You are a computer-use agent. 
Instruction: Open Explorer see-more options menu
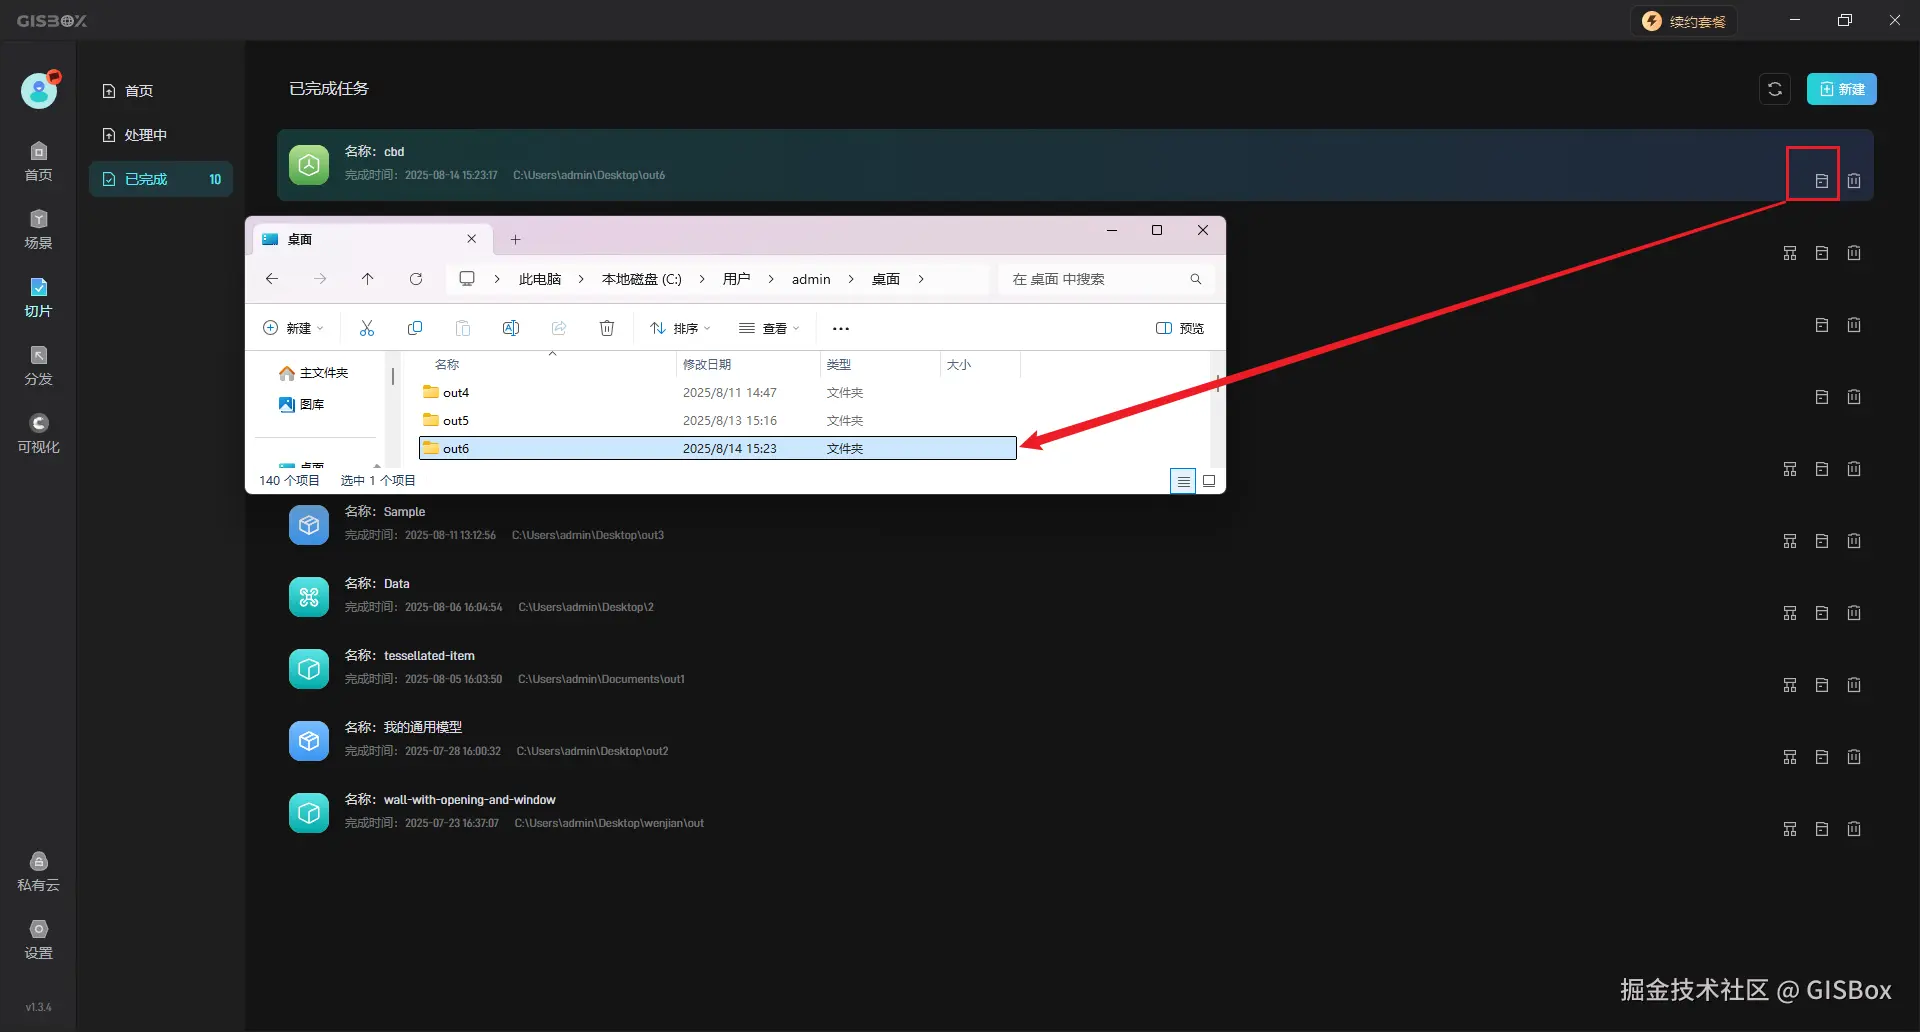(841, 328)
